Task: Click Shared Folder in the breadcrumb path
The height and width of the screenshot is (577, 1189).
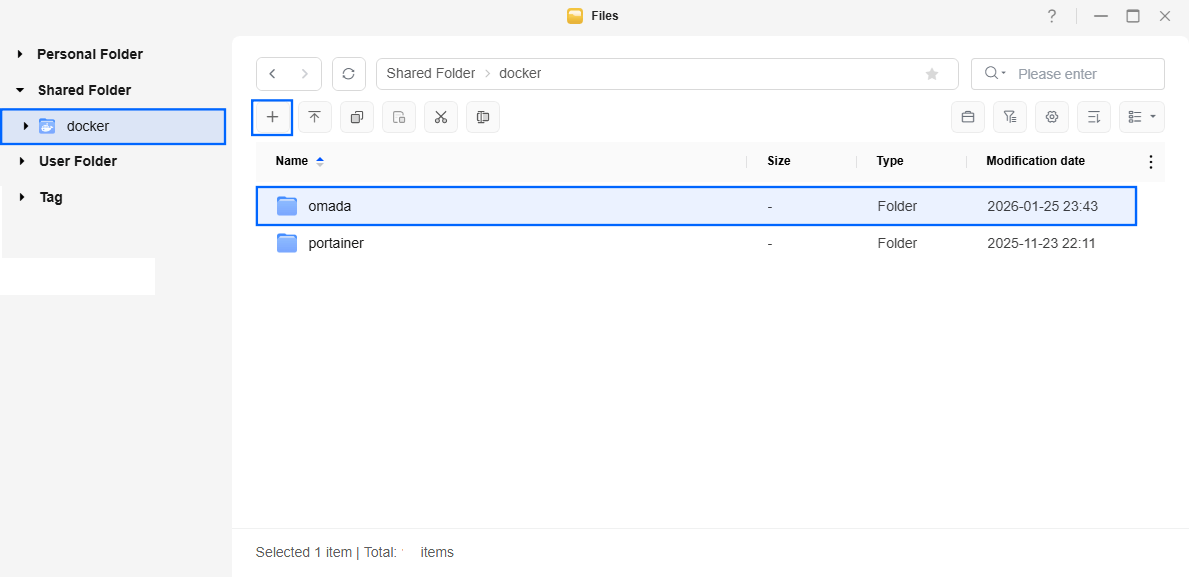Action: click(430, 74)
